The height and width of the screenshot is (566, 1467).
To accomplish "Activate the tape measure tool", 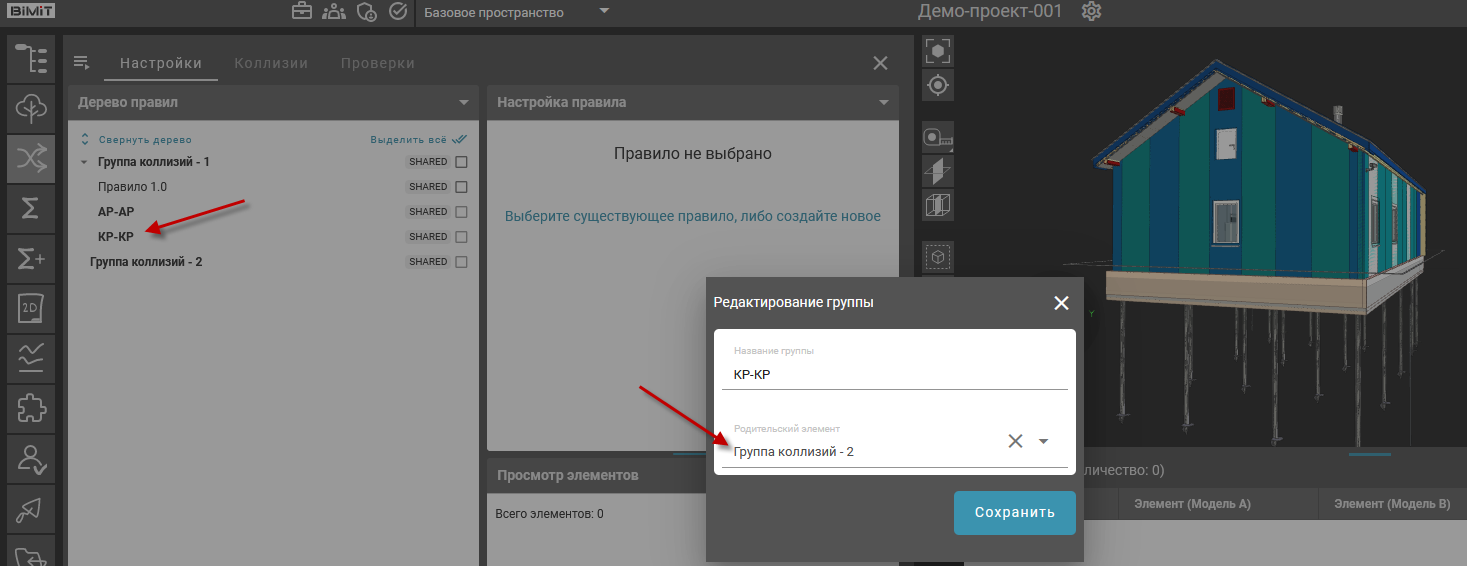I will (938, 135).
